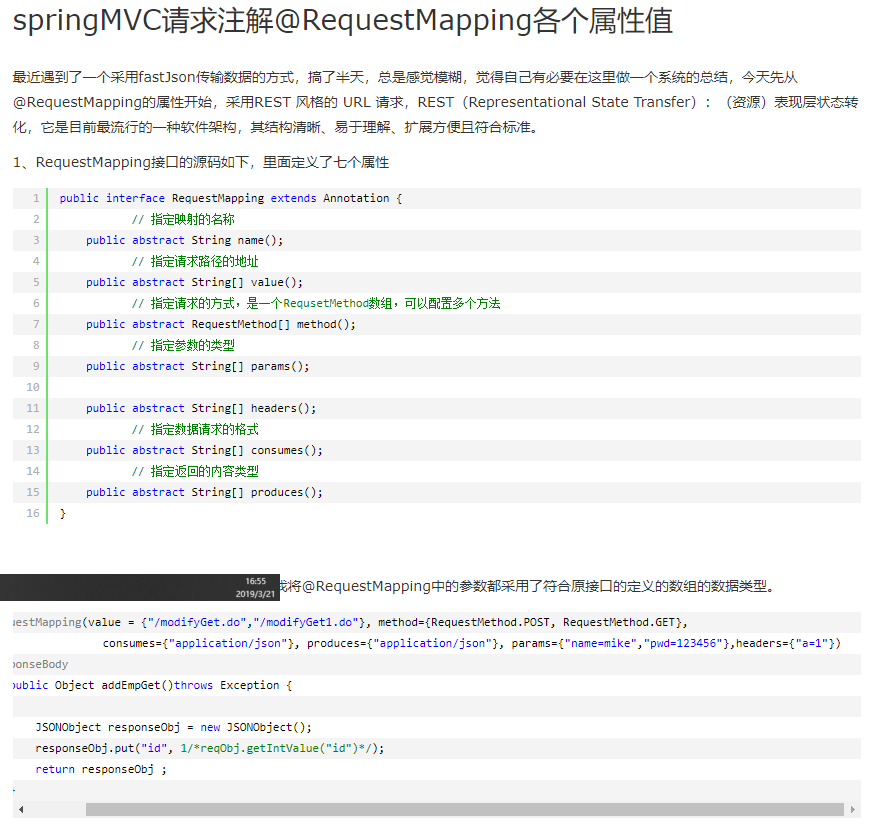Click the comment "// 指定参数的类型"

pyautogui.click(x=183, y=345)
